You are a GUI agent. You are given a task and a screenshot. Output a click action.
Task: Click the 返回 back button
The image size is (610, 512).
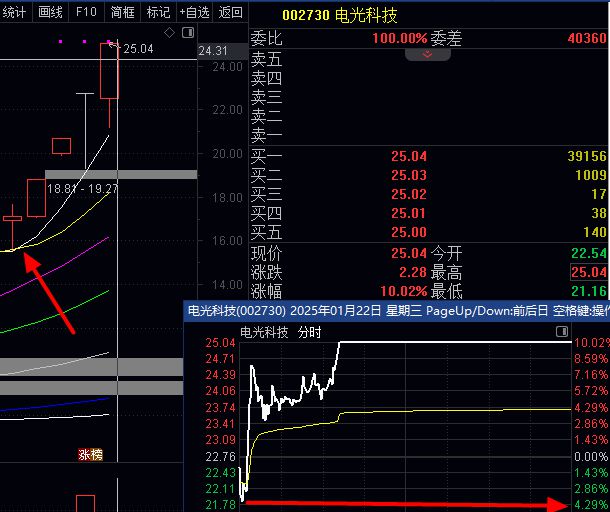(230, 12)
